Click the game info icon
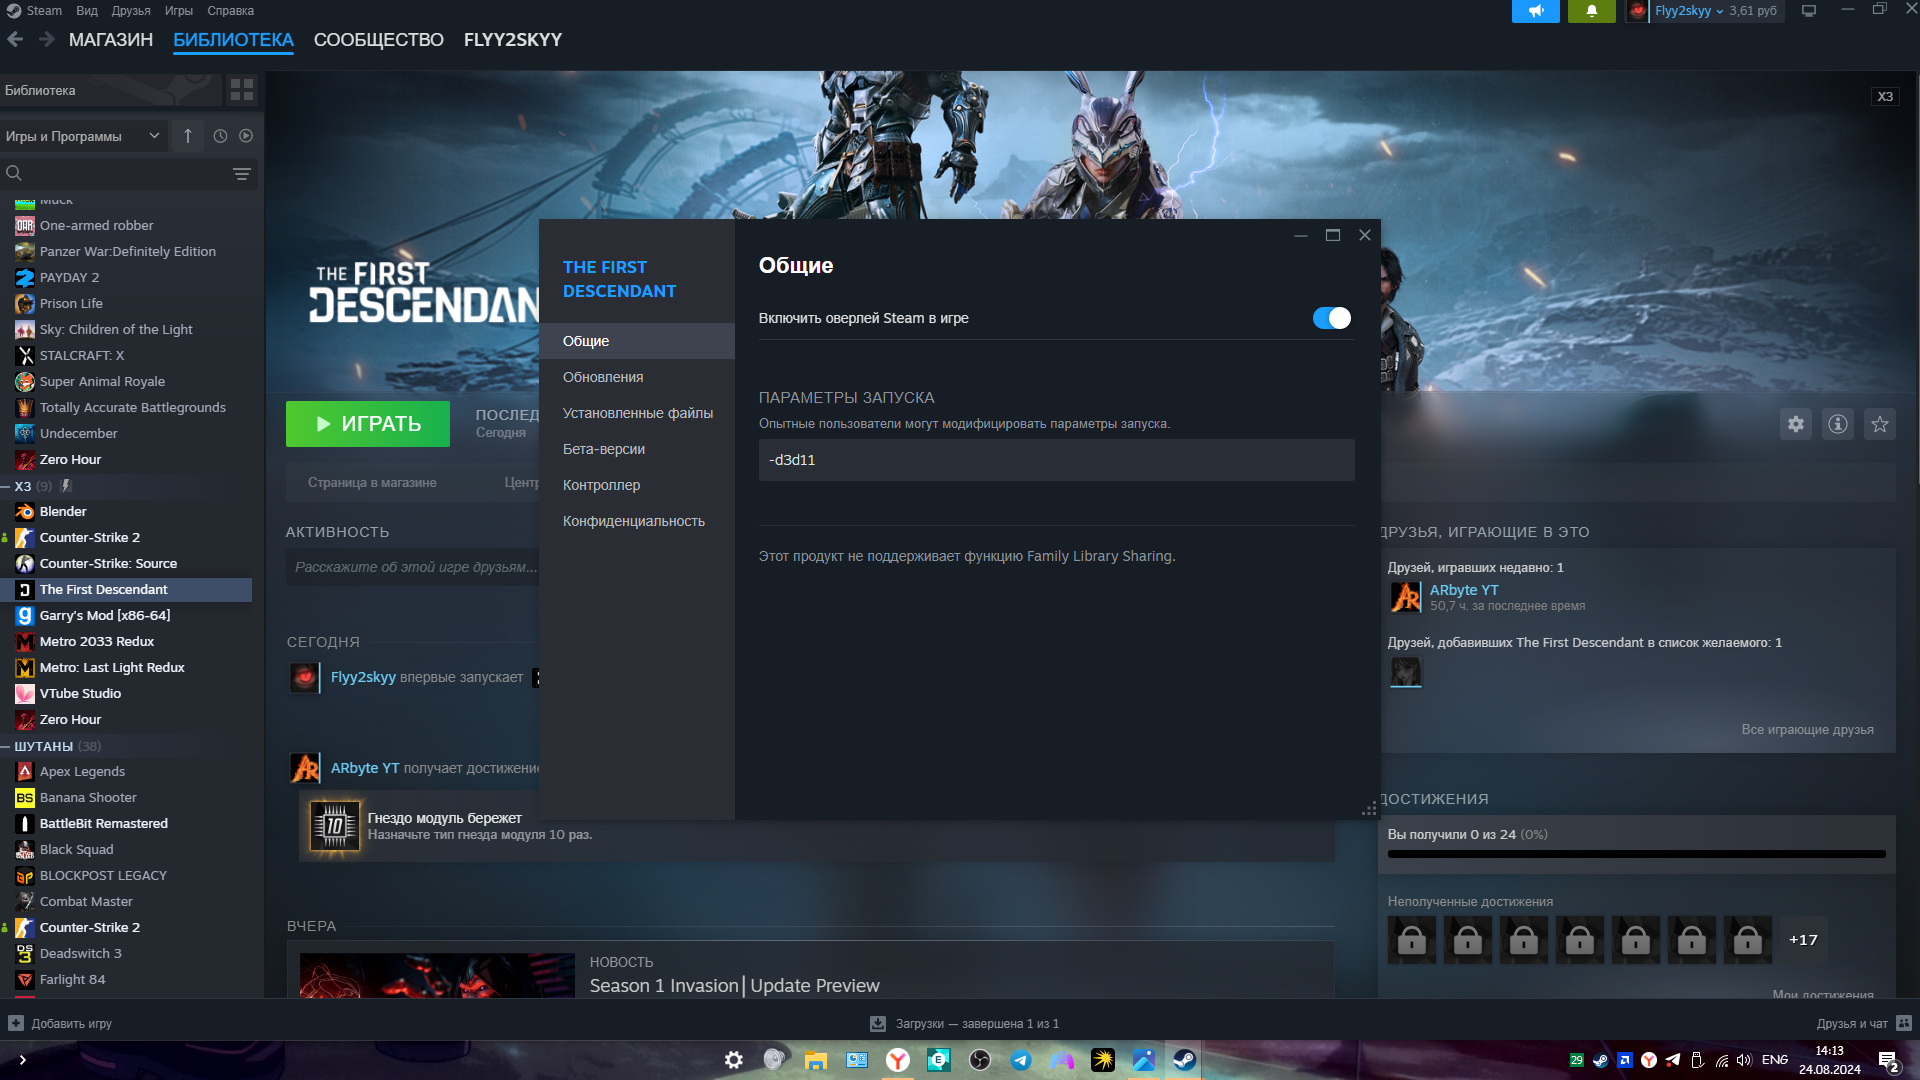Image resolution: width=1920 pixels, height=1080 pixels. pos(1838,424)
